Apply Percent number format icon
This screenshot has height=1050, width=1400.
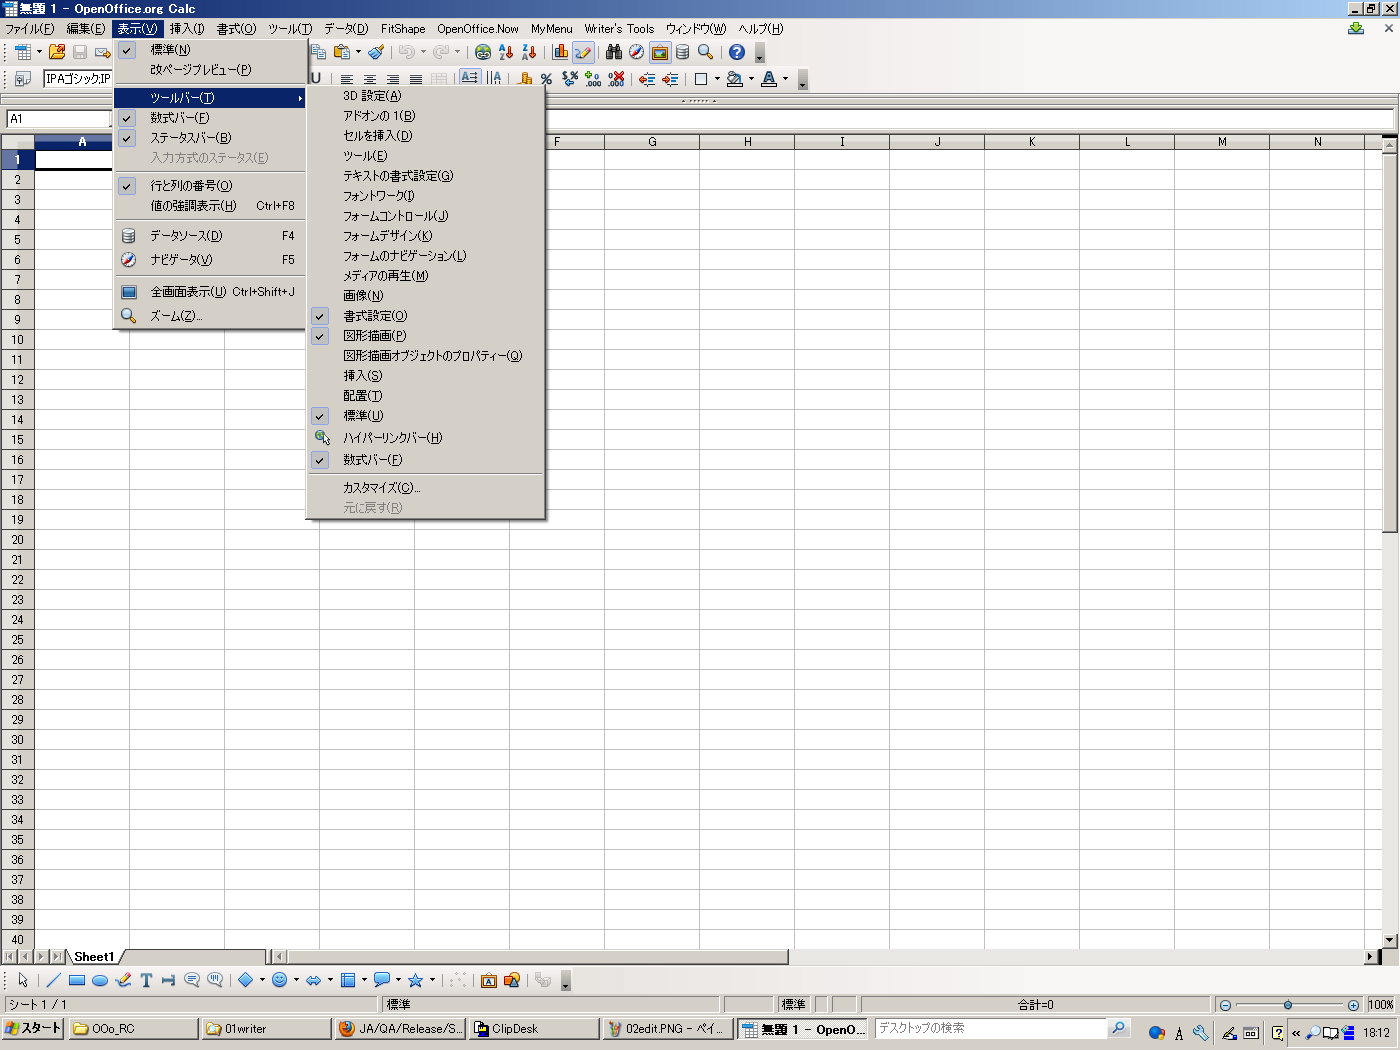[x=546, y=79]
